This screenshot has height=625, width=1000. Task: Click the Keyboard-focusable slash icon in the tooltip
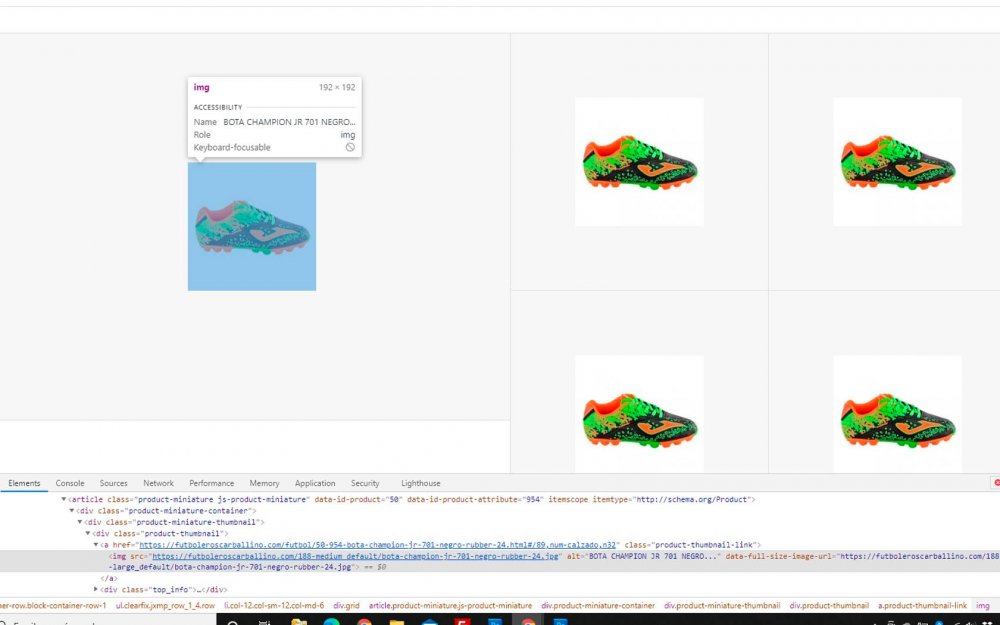[x=350, y=147]
